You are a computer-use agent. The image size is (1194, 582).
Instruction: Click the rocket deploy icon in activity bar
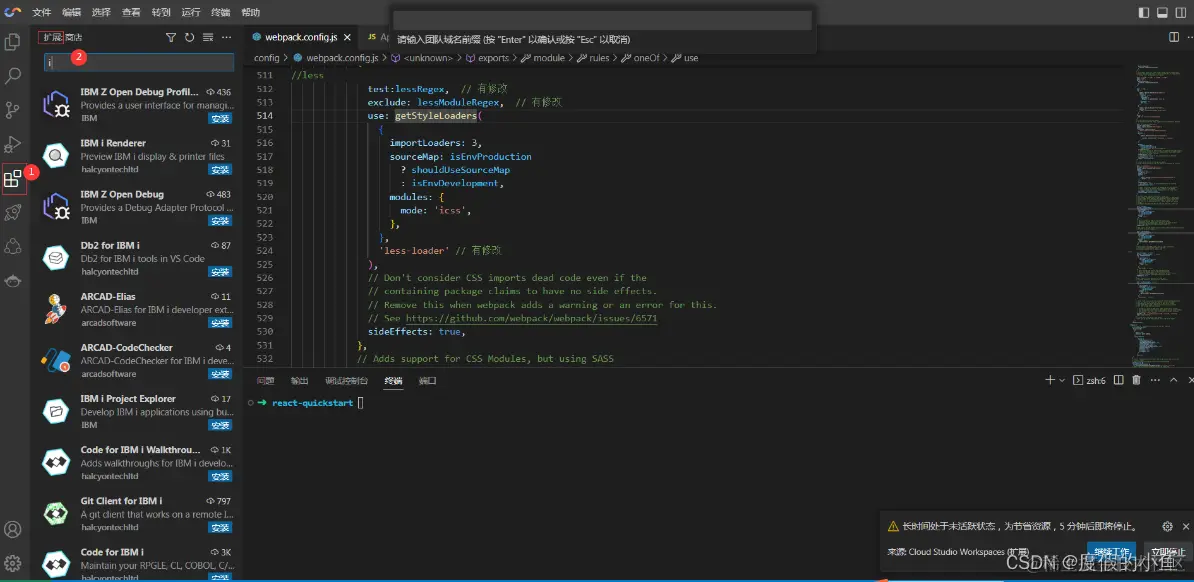pyautogui.click(x=13, y=213)
